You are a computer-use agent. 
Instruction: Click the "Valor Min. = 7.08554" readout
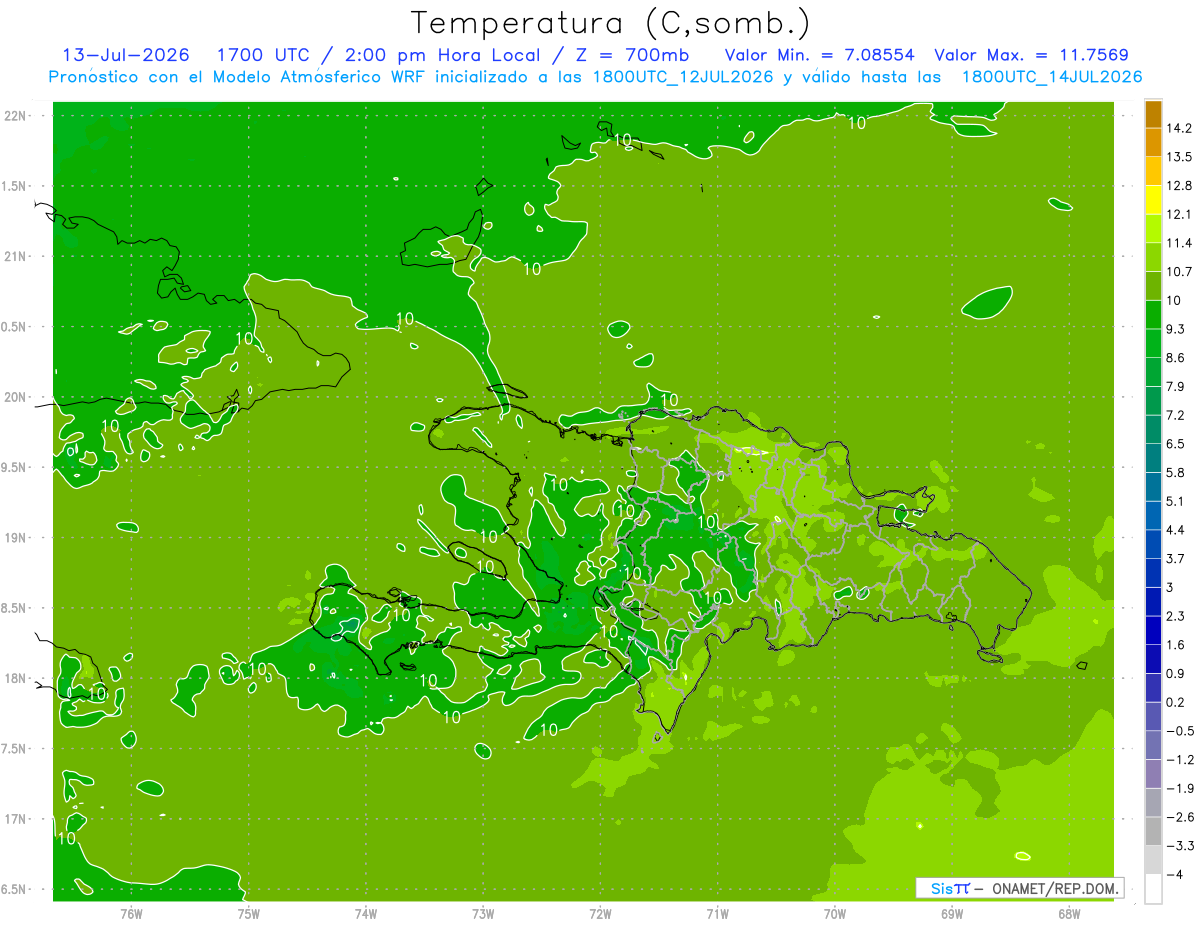pos(819,55)
